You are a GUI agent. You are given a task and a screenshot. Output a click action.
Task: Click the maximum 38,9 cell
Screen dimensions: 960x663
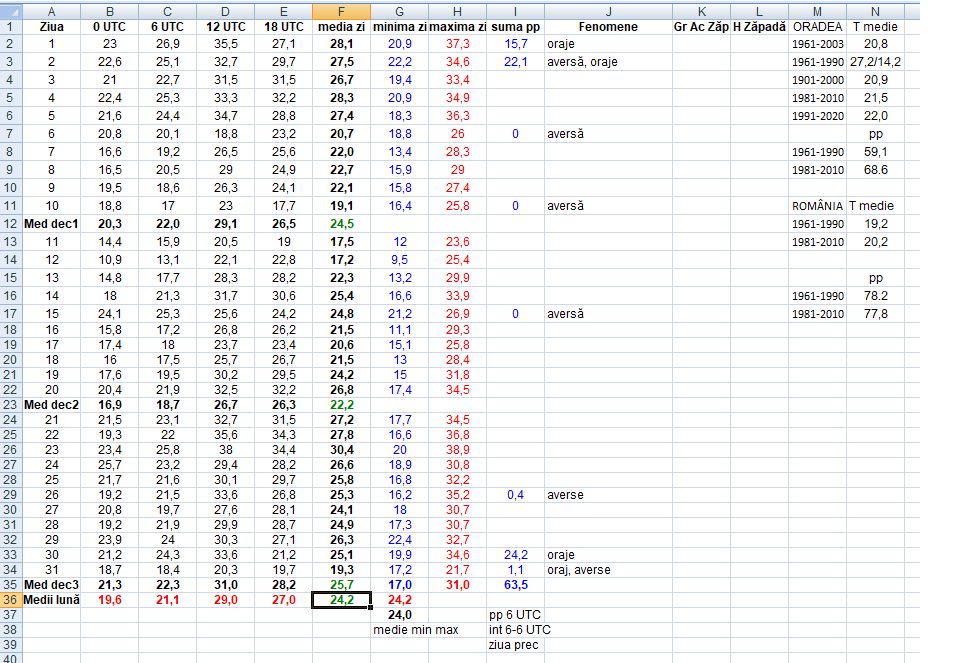coord(457,450)
